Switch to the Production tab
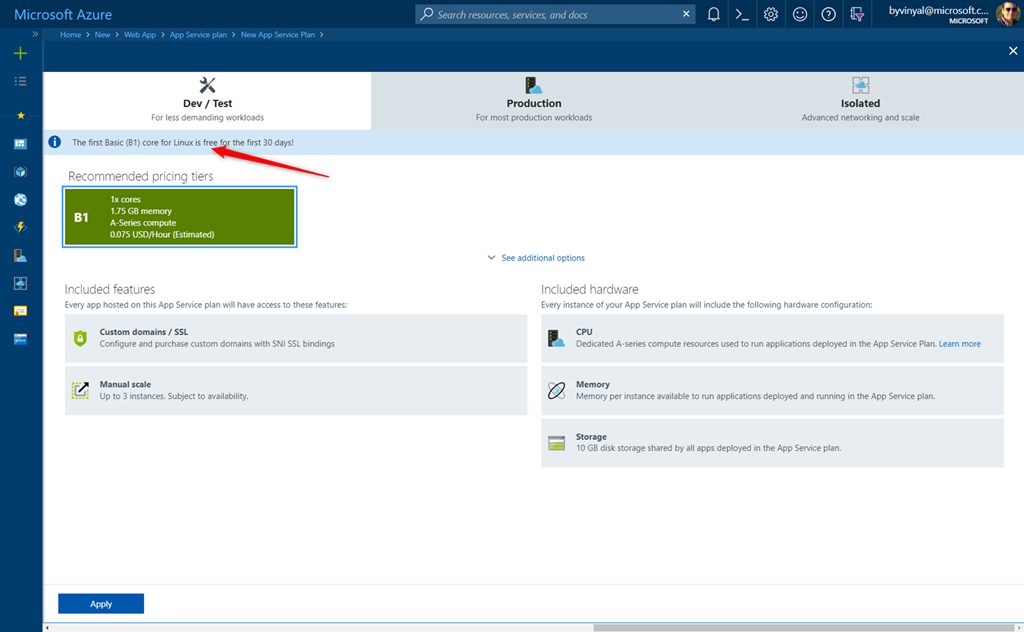The image size is (1024, 632). (x=534, y=101)
